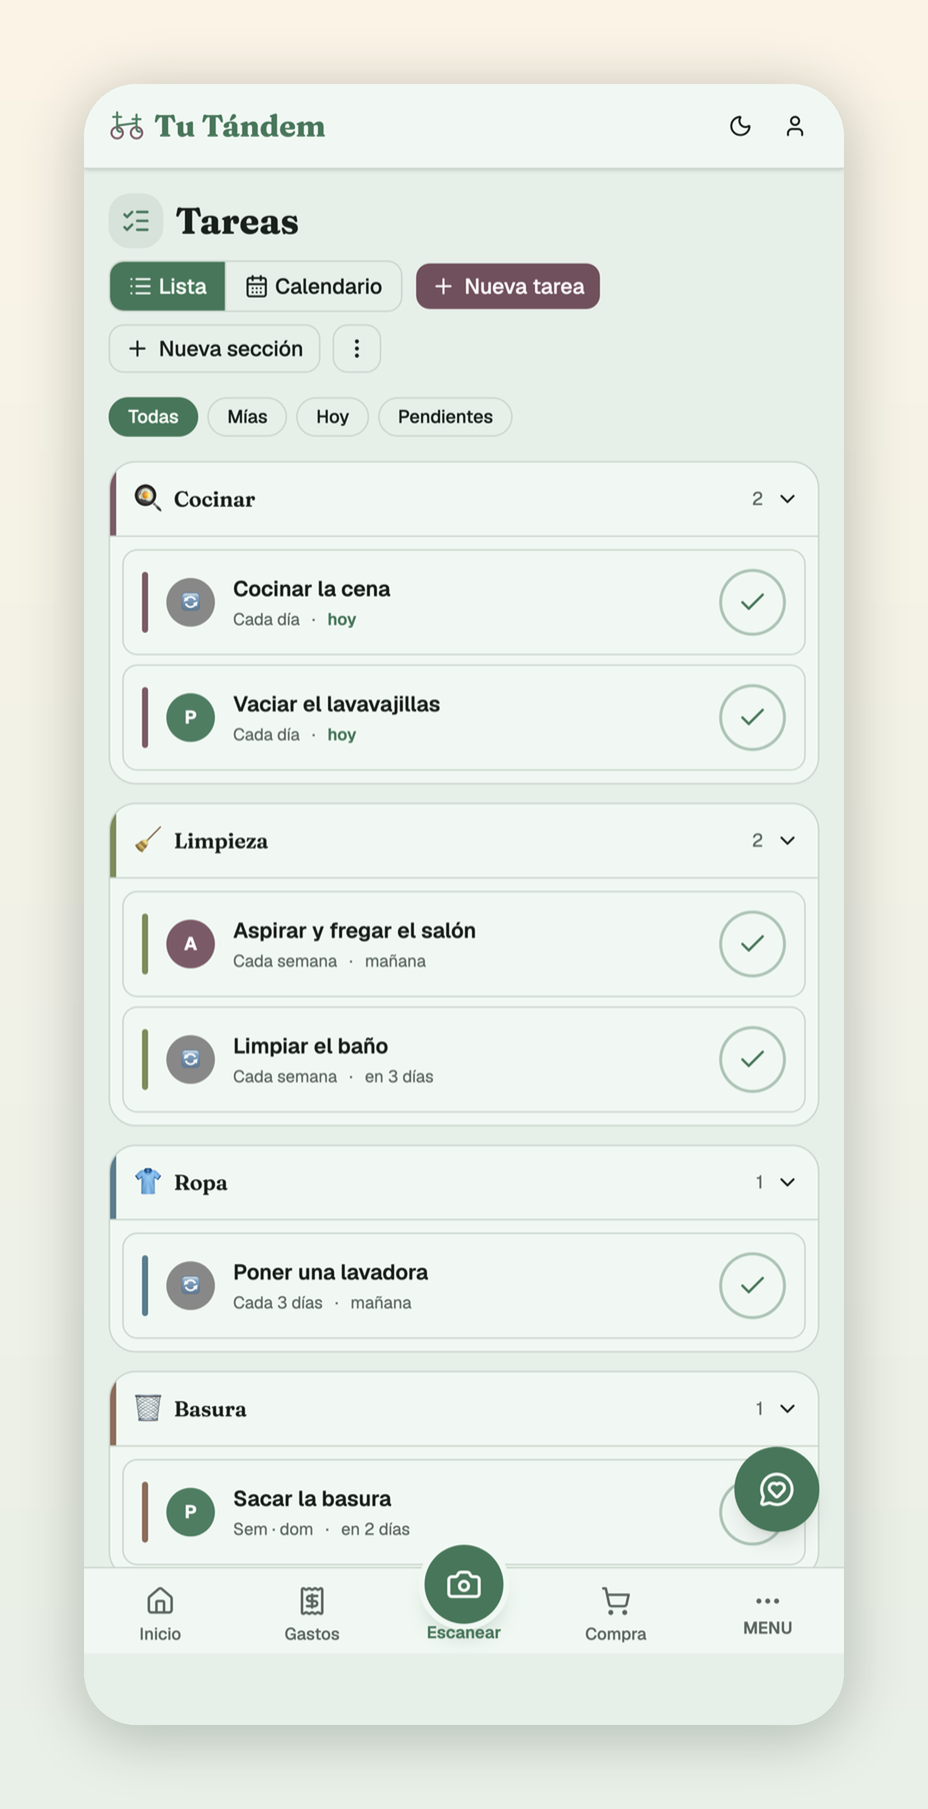
Task: Collapse the Cocinar section chevron
Action: pos(788,499)
